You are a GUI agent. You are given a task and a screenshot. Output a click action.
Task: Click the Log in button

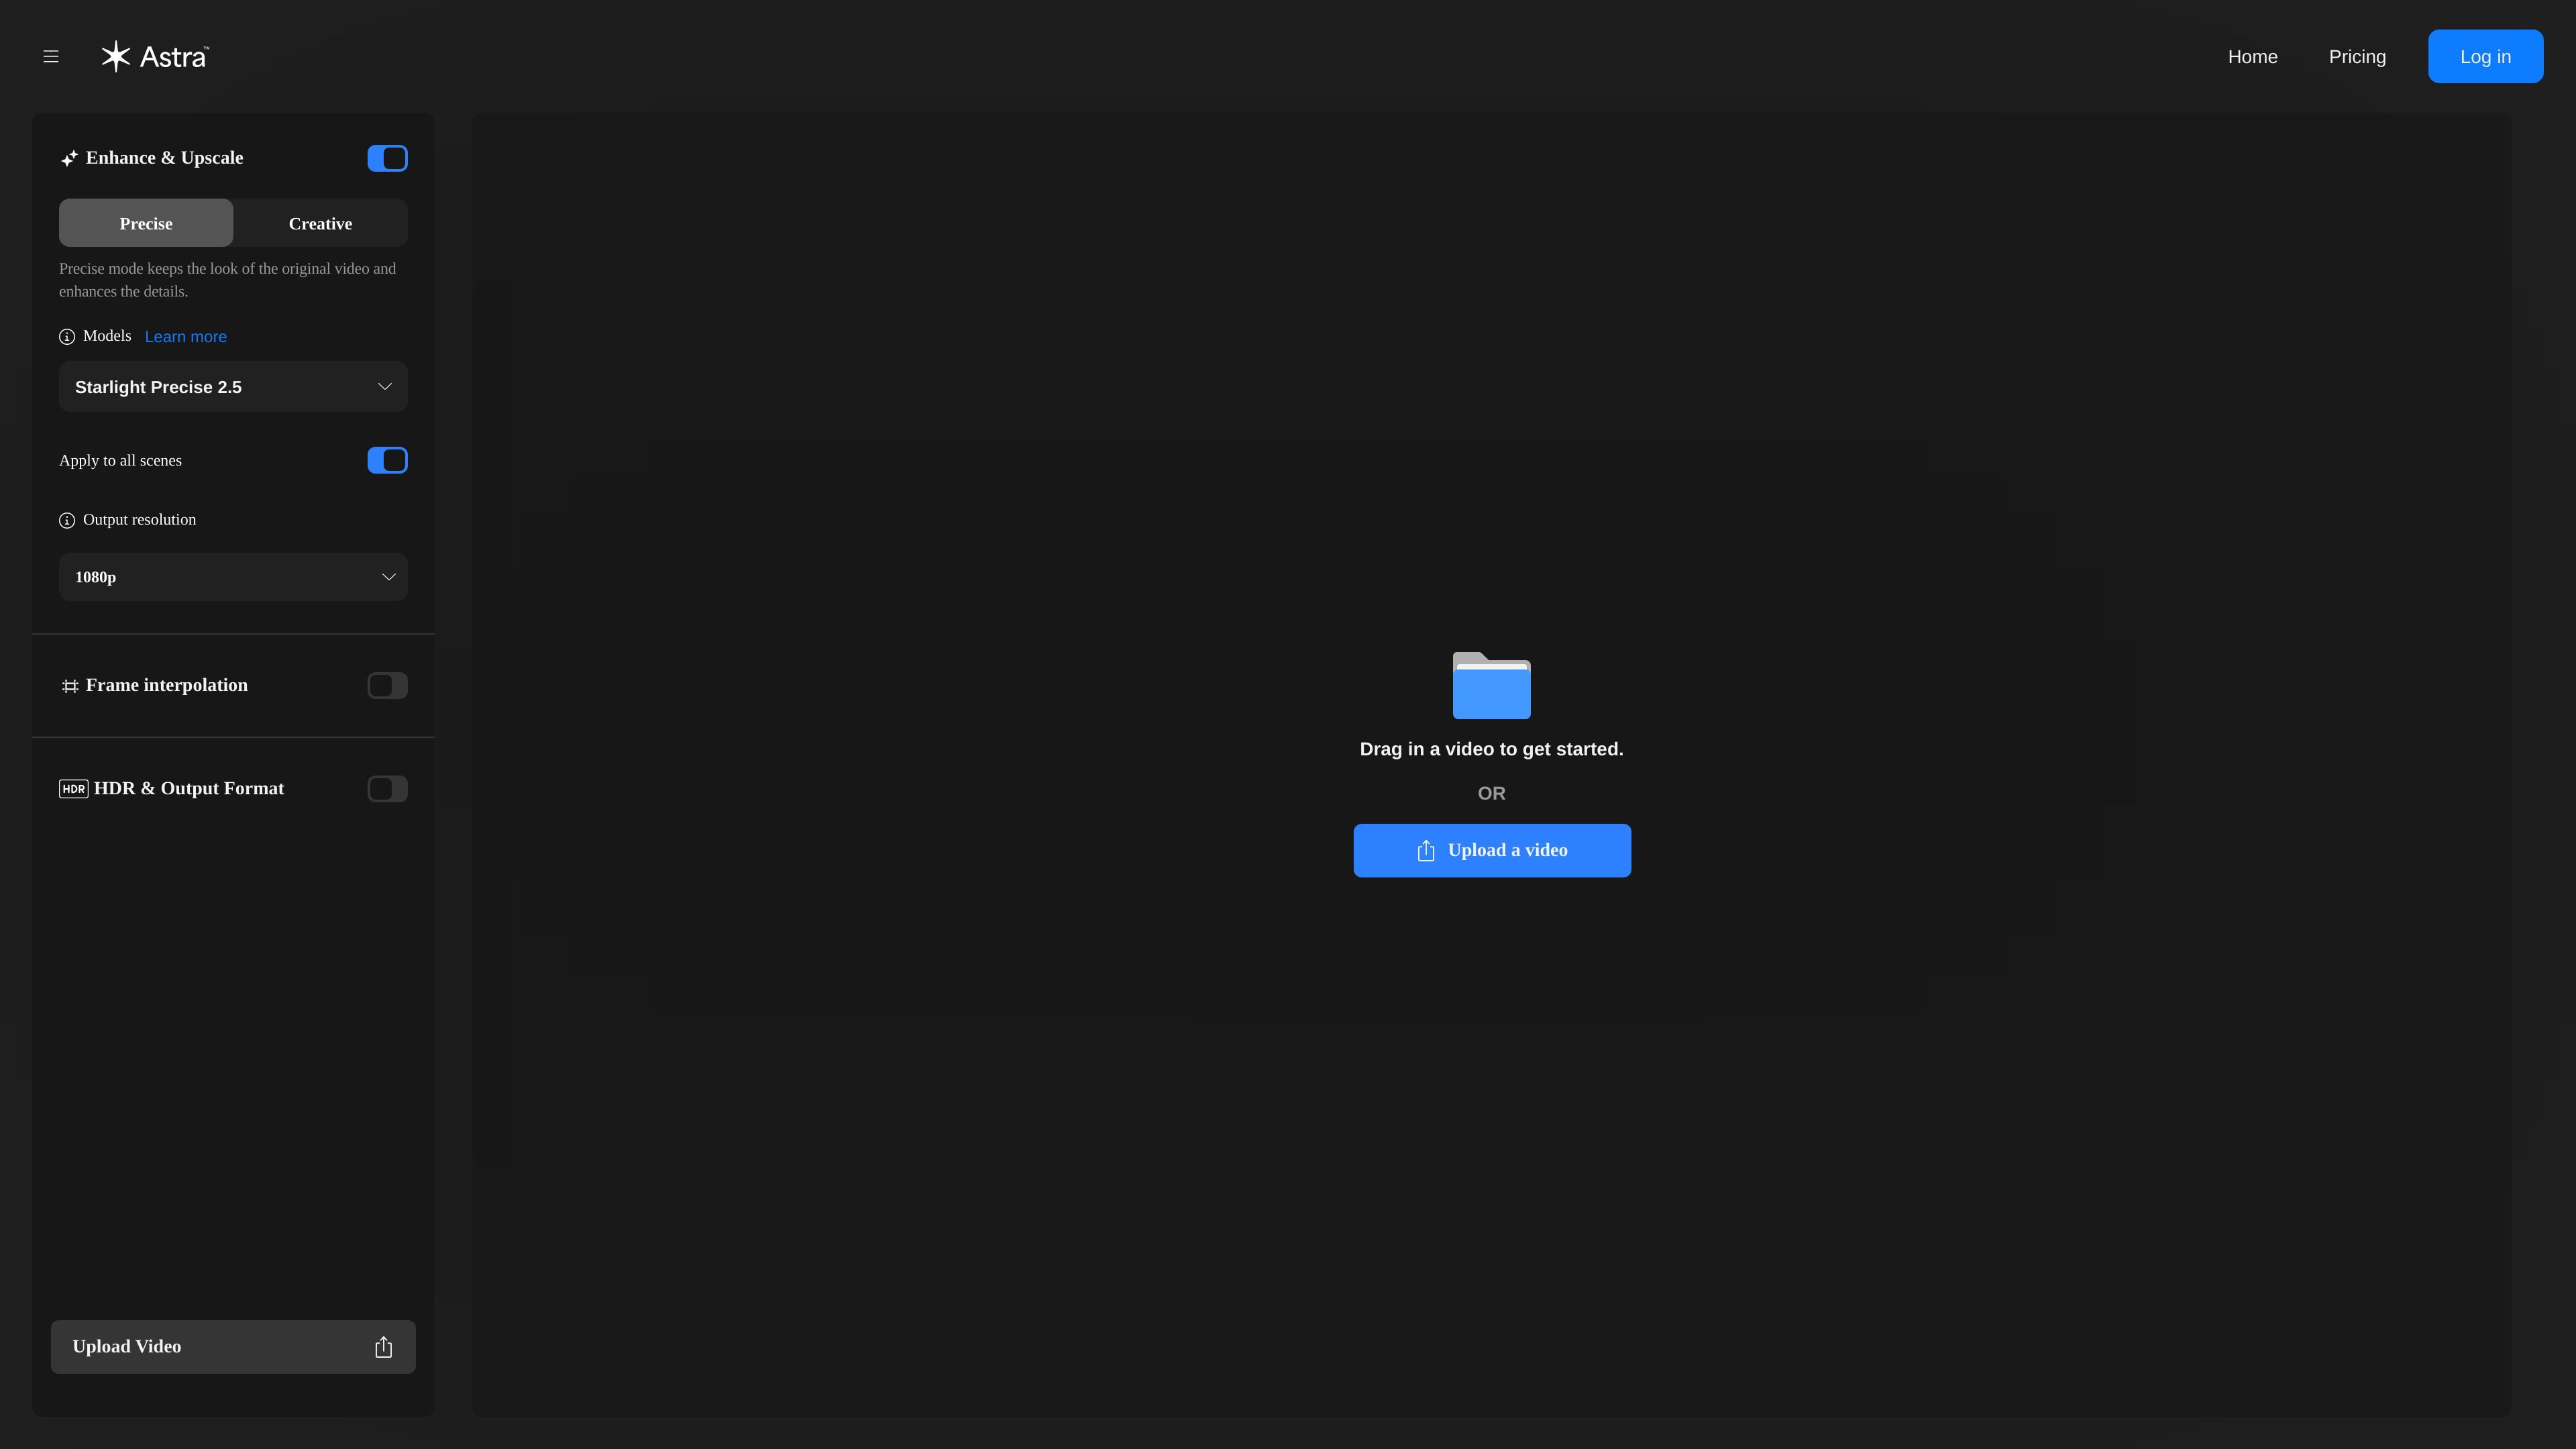[2485, 57]
